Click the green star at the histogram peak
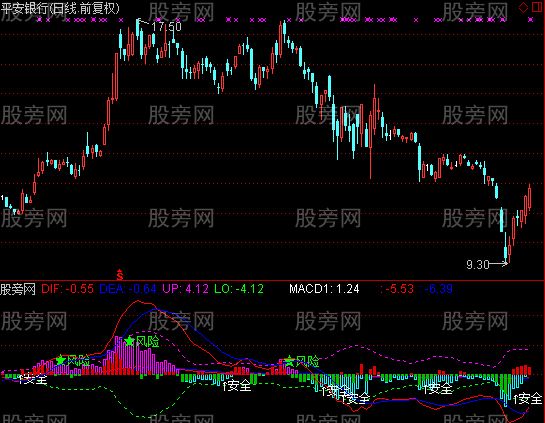The height and width of the screenshot is (423, 545). coord(129,341)
